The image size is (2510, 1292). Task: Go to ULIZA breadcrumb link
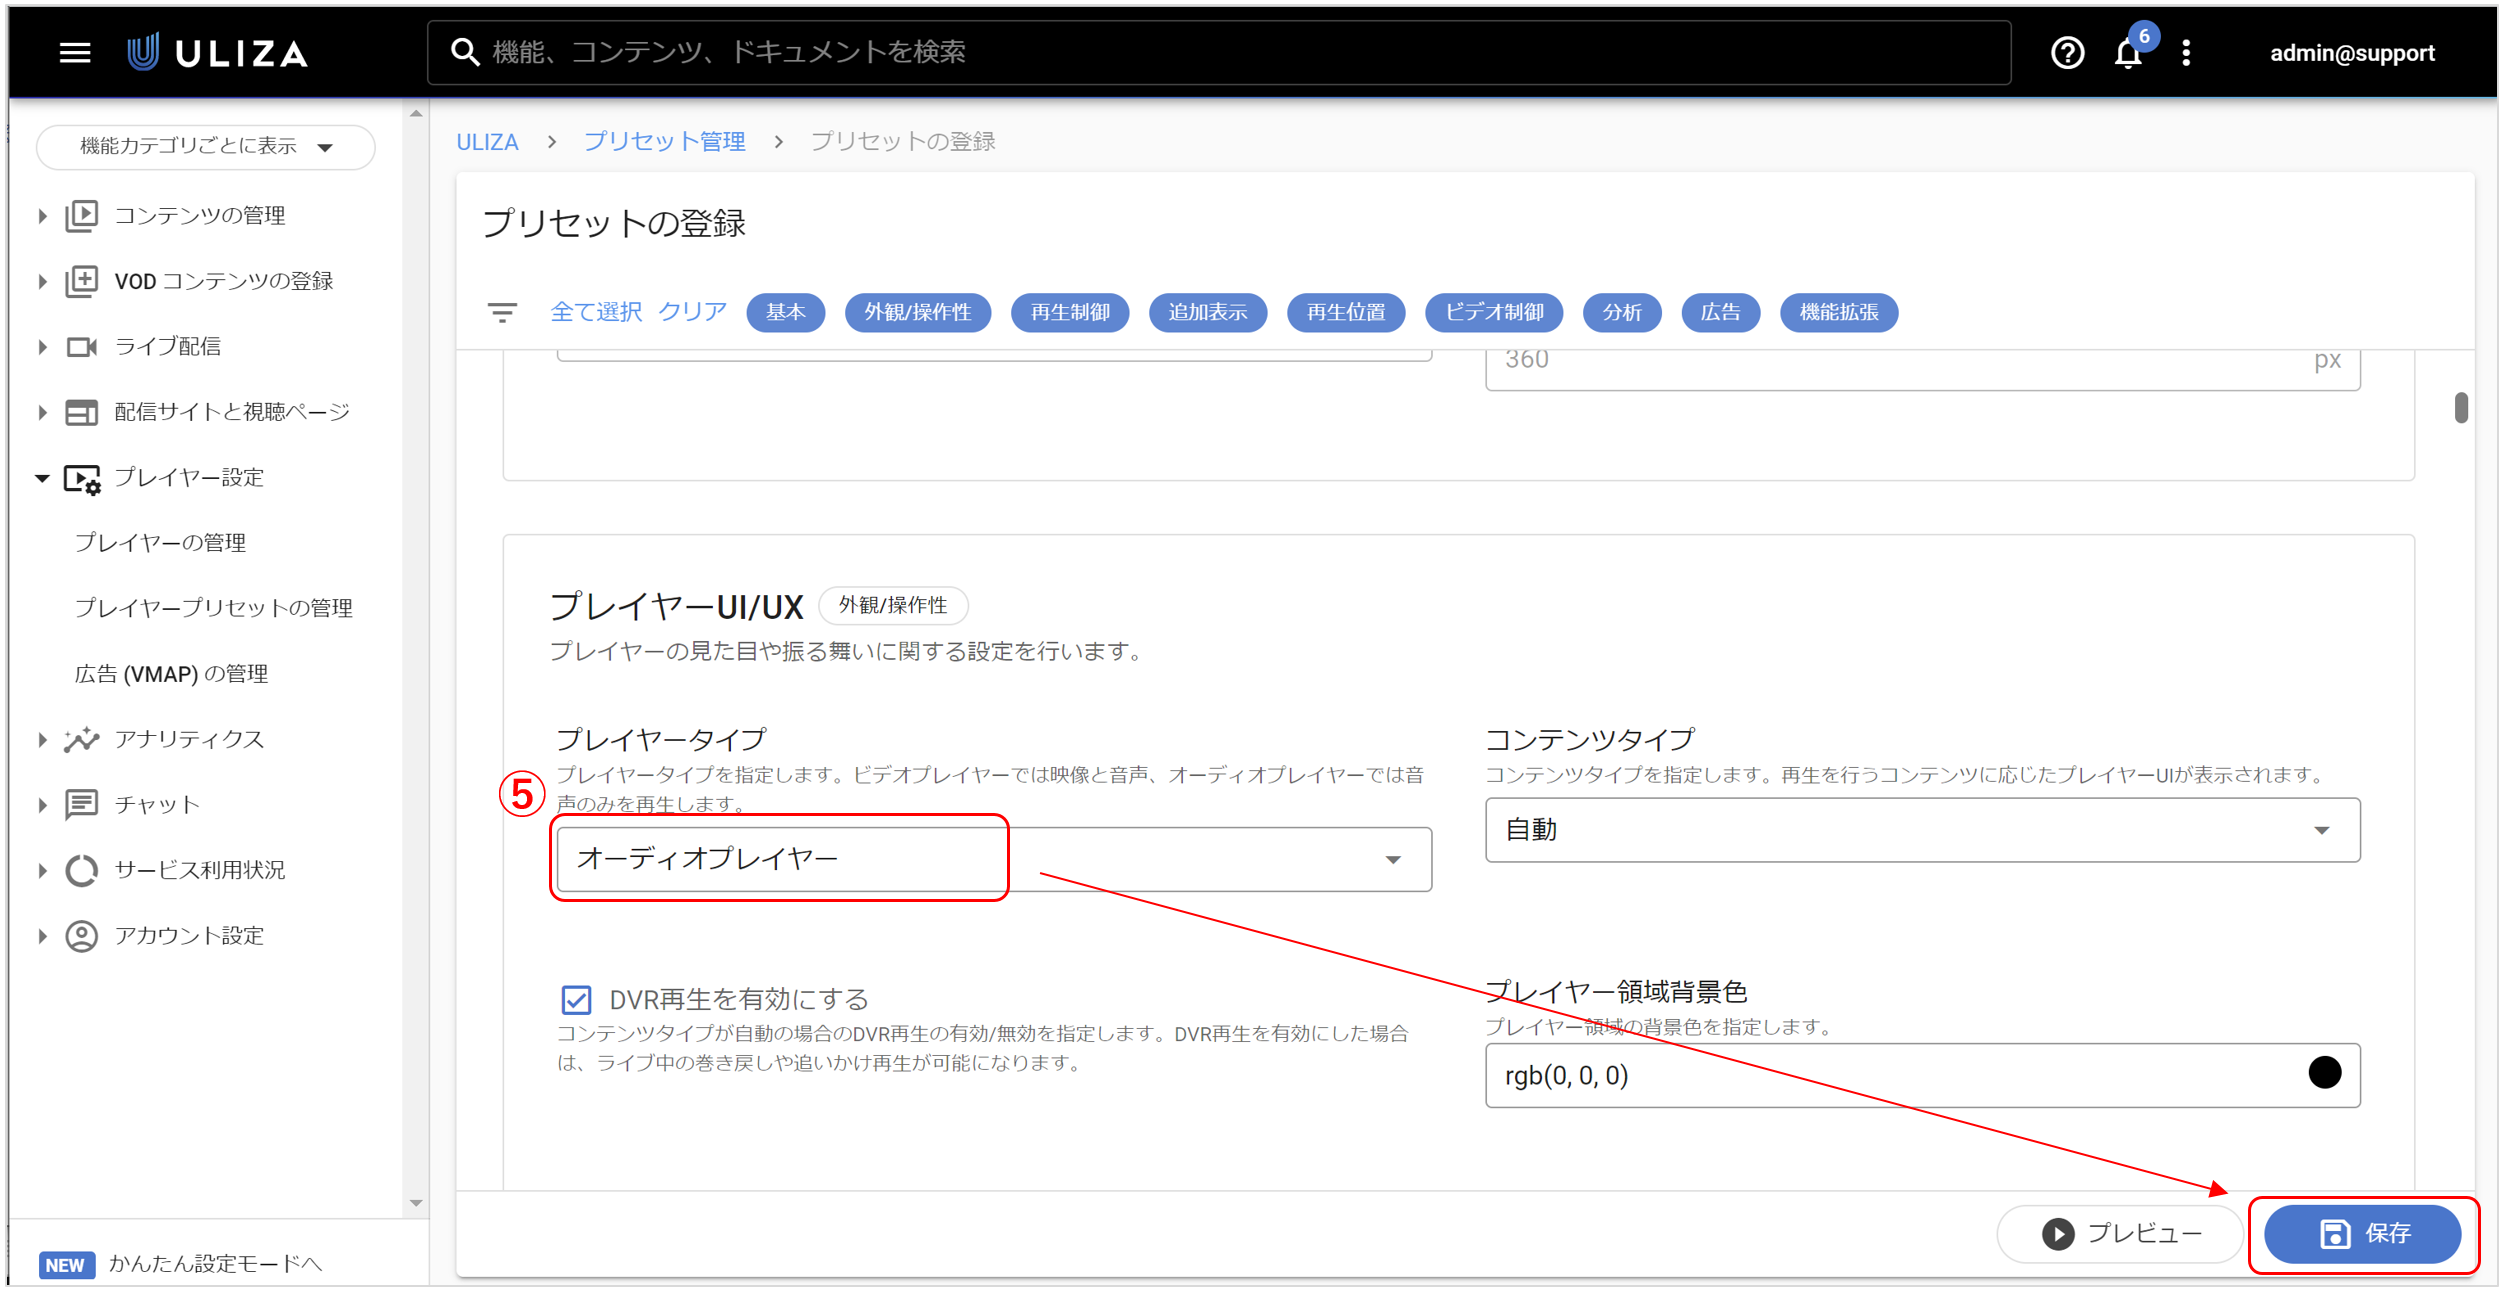(487, 142)
